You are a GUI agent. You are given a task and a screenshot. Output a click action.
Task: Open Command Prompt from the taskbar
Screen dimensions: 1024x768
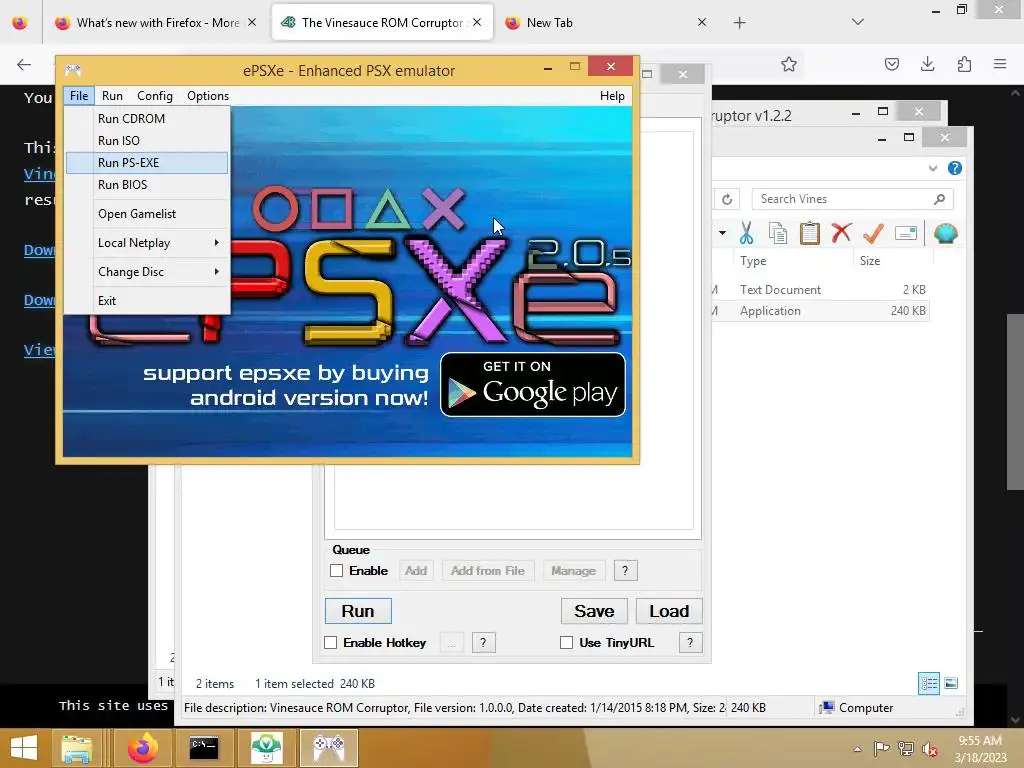click(204, 748)
